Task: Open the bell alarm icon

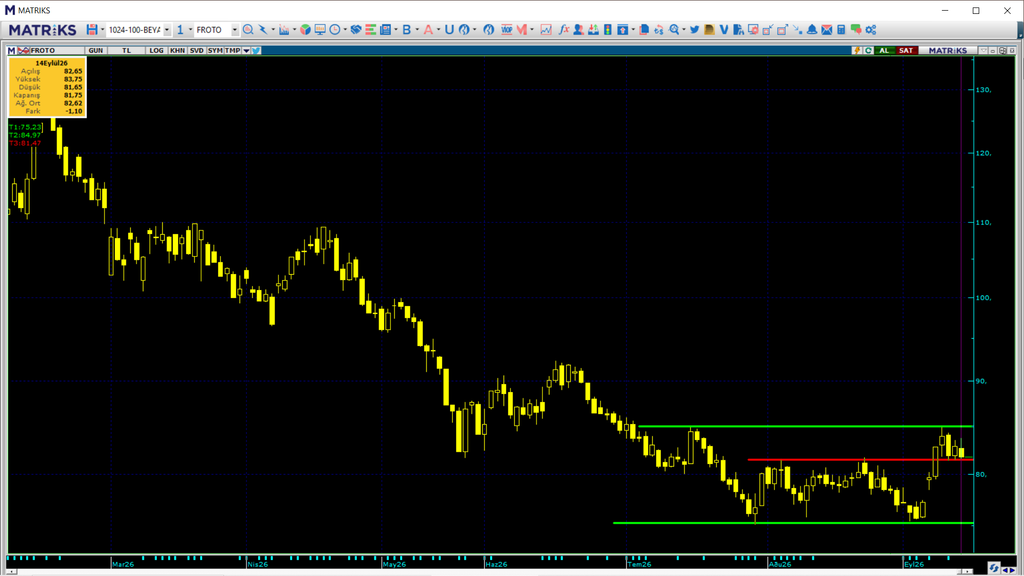Action: [x=812, y=30]
